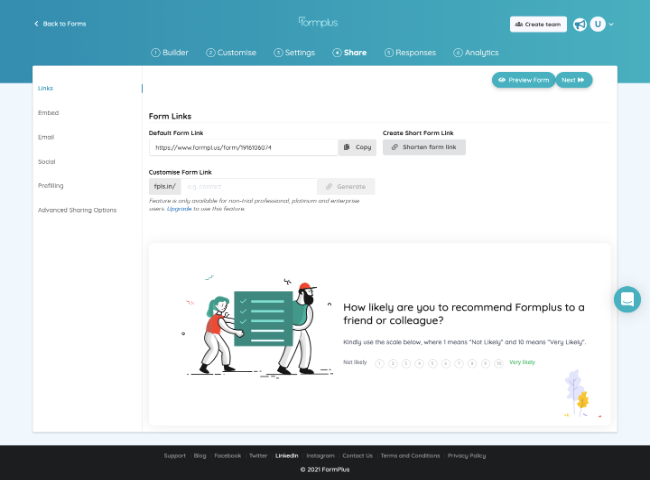Click the Formplus logo

click(x=318, y=22)
